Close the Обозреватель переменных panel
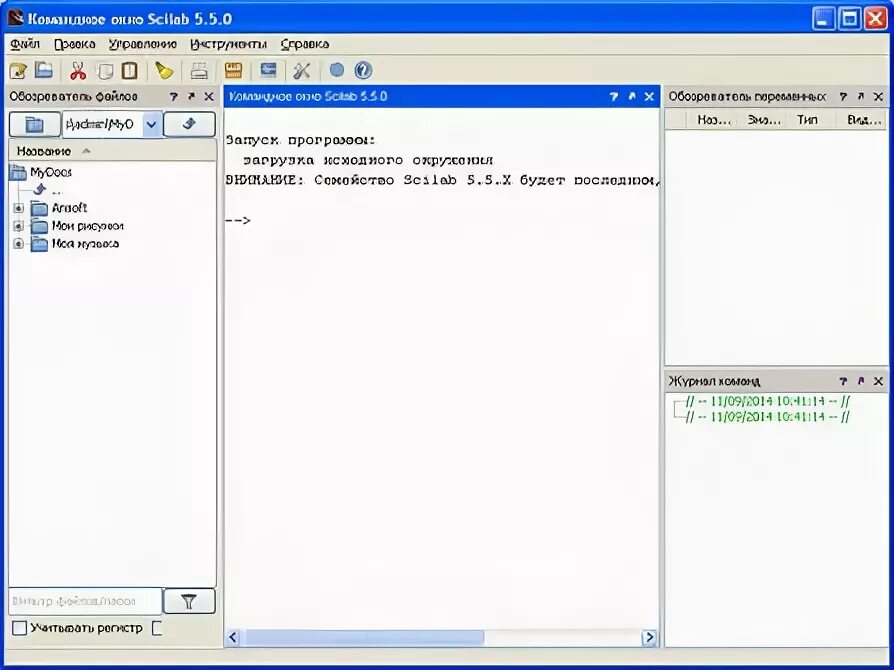This screenshot has height=670, width=894. tap(879, 97)
